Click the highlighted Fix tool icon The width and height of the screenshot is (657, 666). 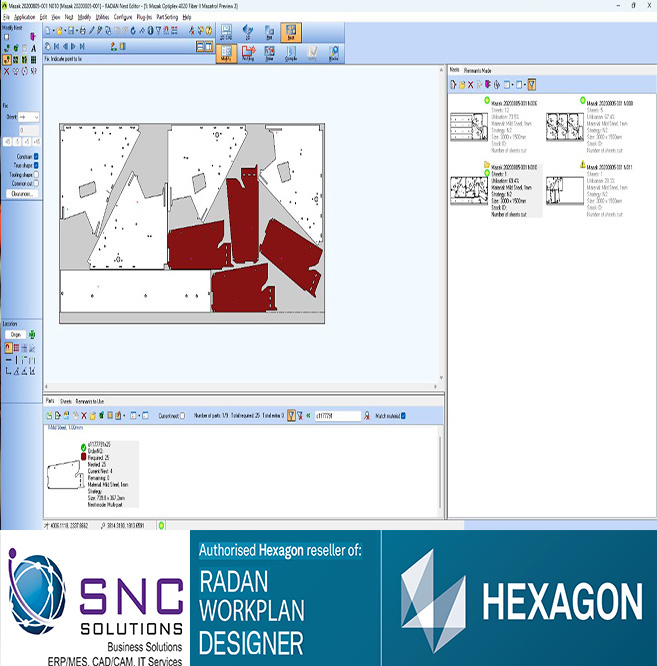6,59
